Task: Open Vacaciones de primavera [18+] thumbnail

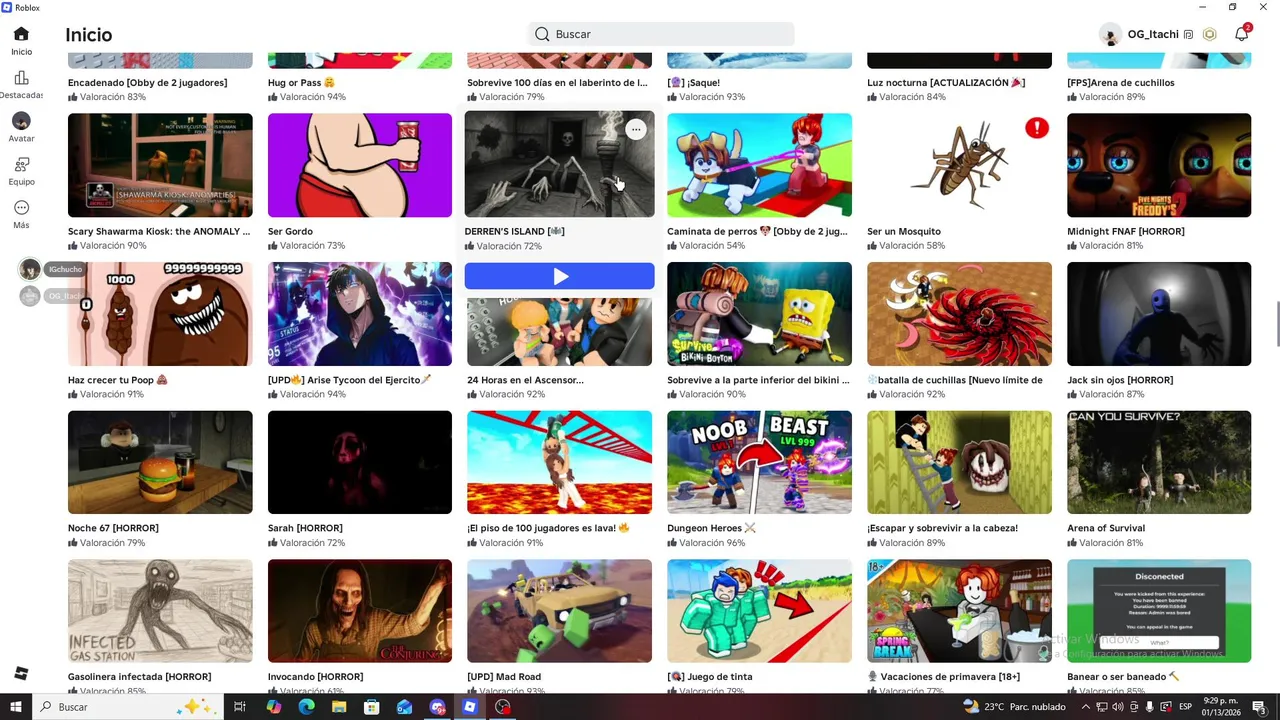Action: coord(959,611)
